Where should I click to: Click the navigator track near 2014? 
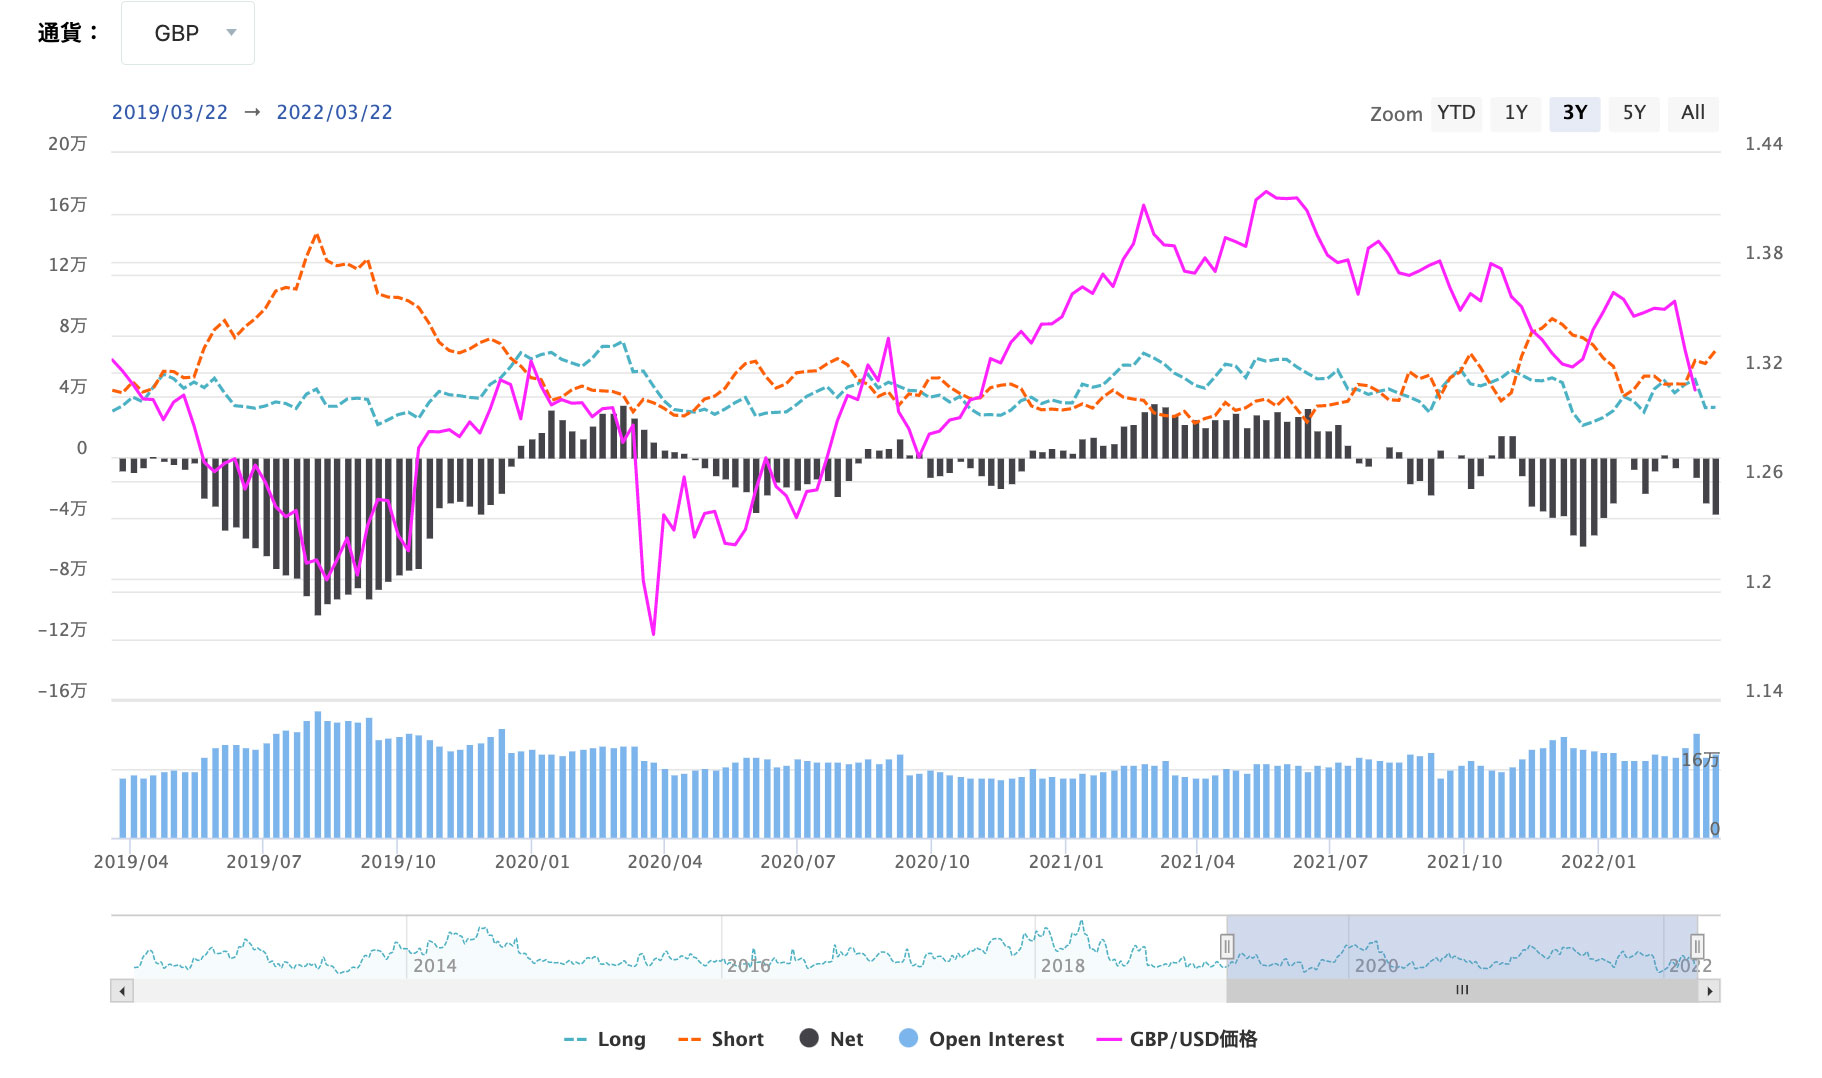coord(434,966)
